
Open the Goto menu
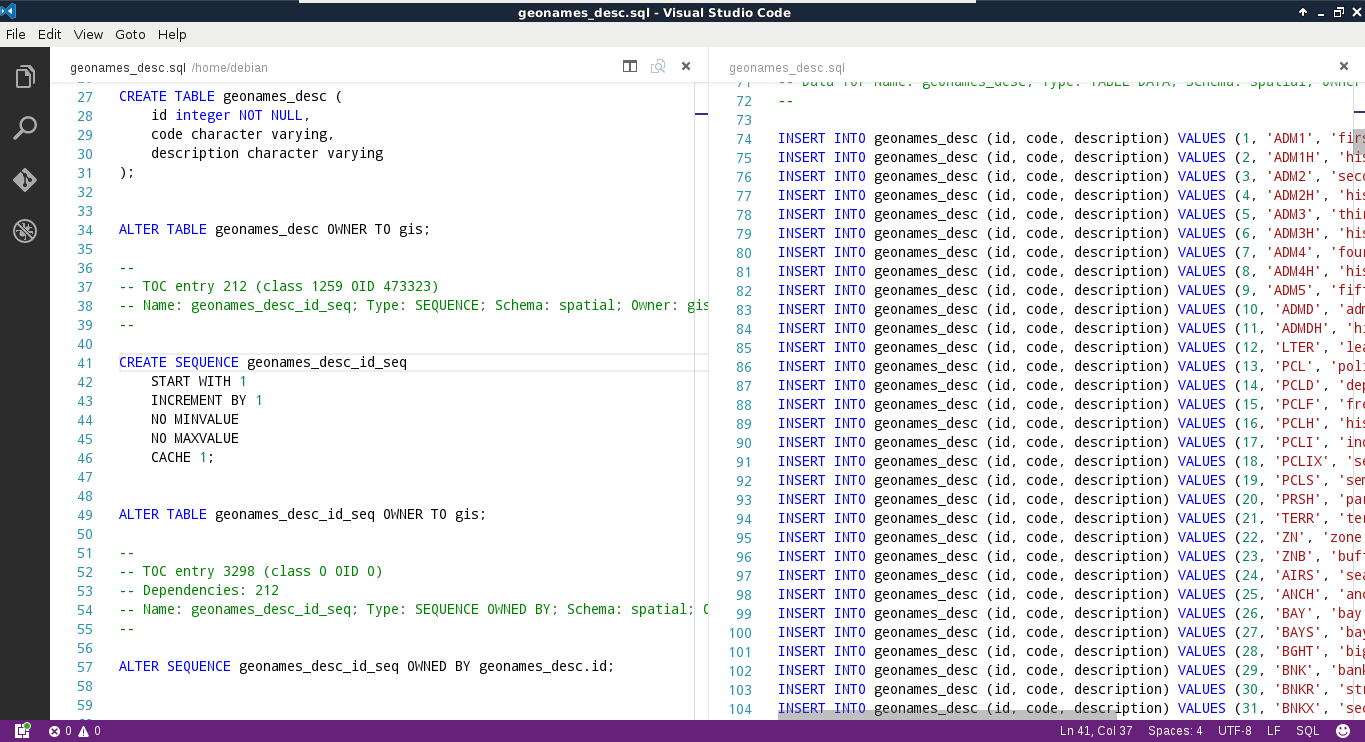[x=130, y=34]
